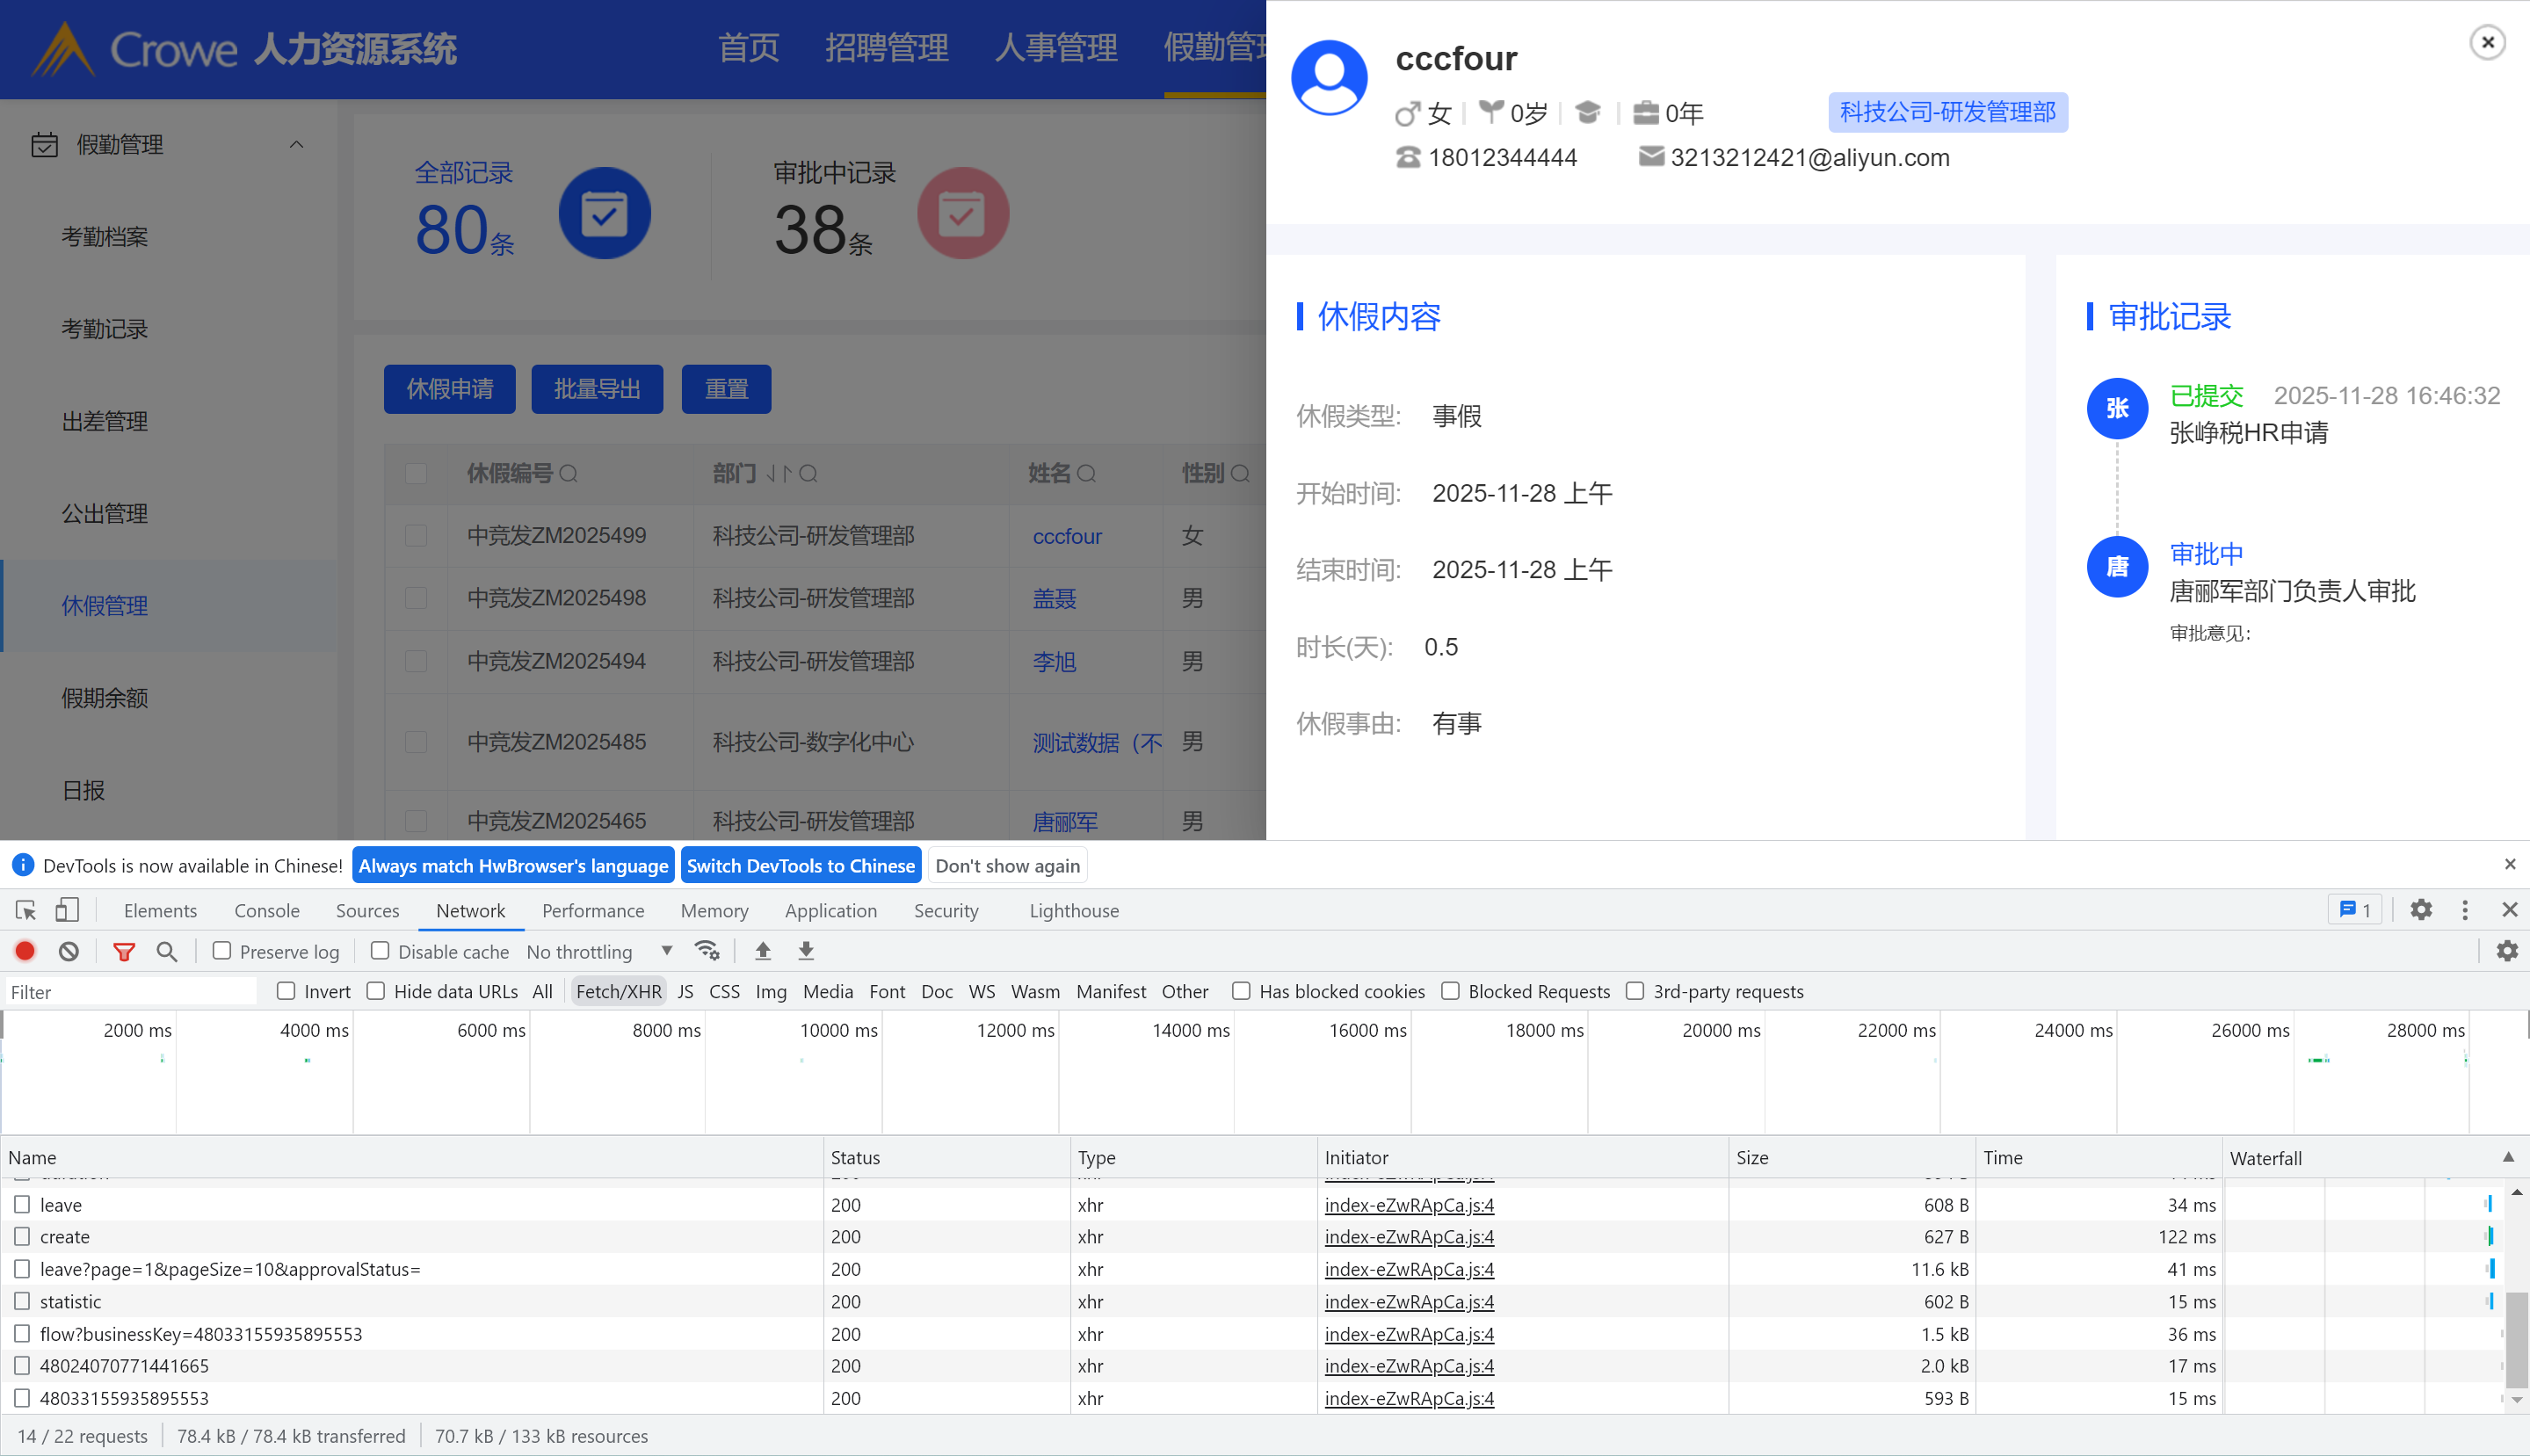Open index-eZwRApCa.js:4 link for create

coord(1408,1237)
